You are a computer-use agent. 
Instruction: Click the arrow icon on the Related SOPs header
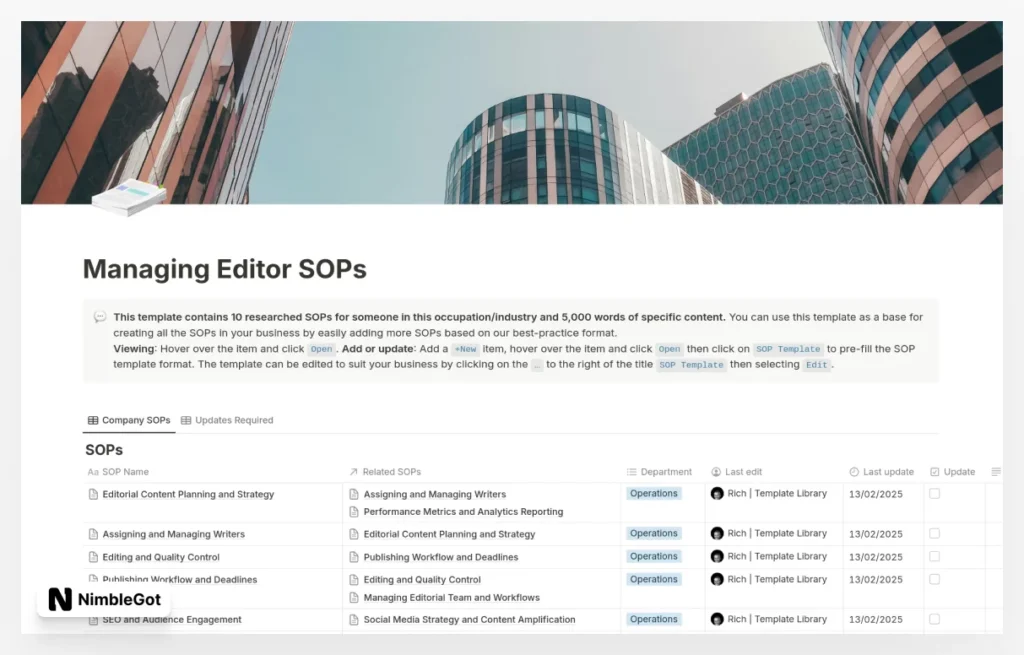(353, 471)
